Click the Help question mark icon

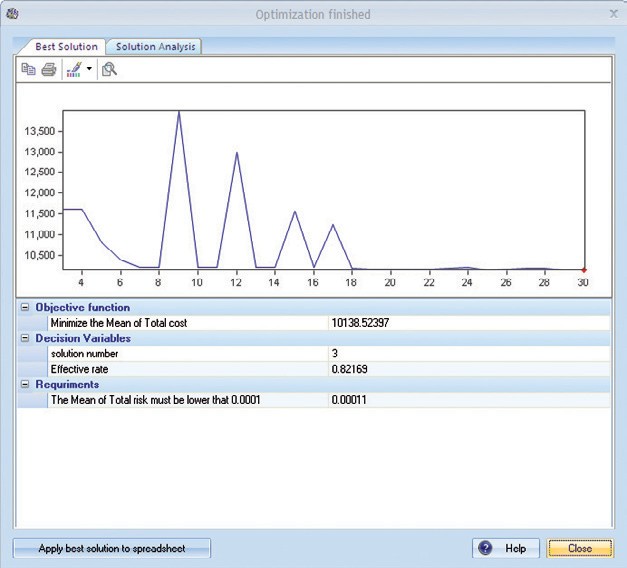(x=485, y=548)
